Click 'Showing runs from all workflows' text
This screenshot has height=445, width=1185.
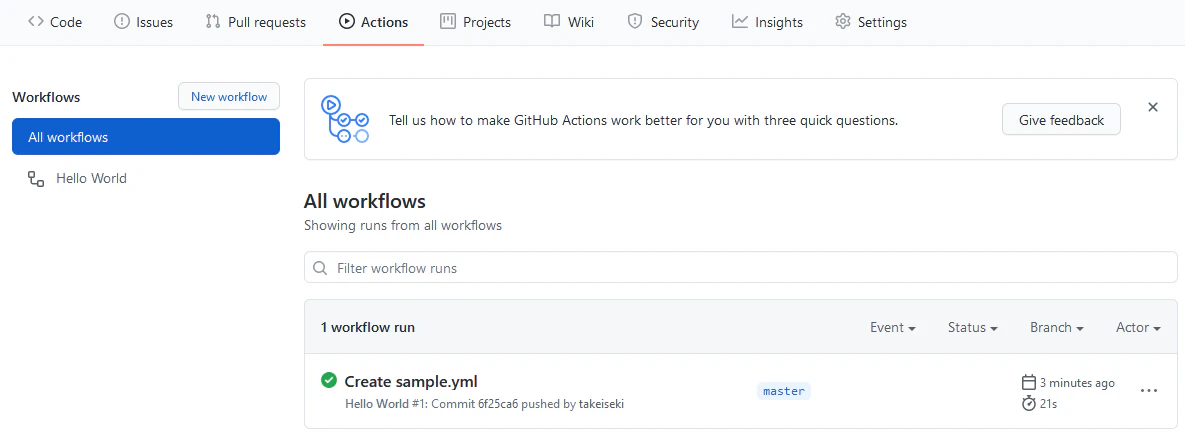403,225
